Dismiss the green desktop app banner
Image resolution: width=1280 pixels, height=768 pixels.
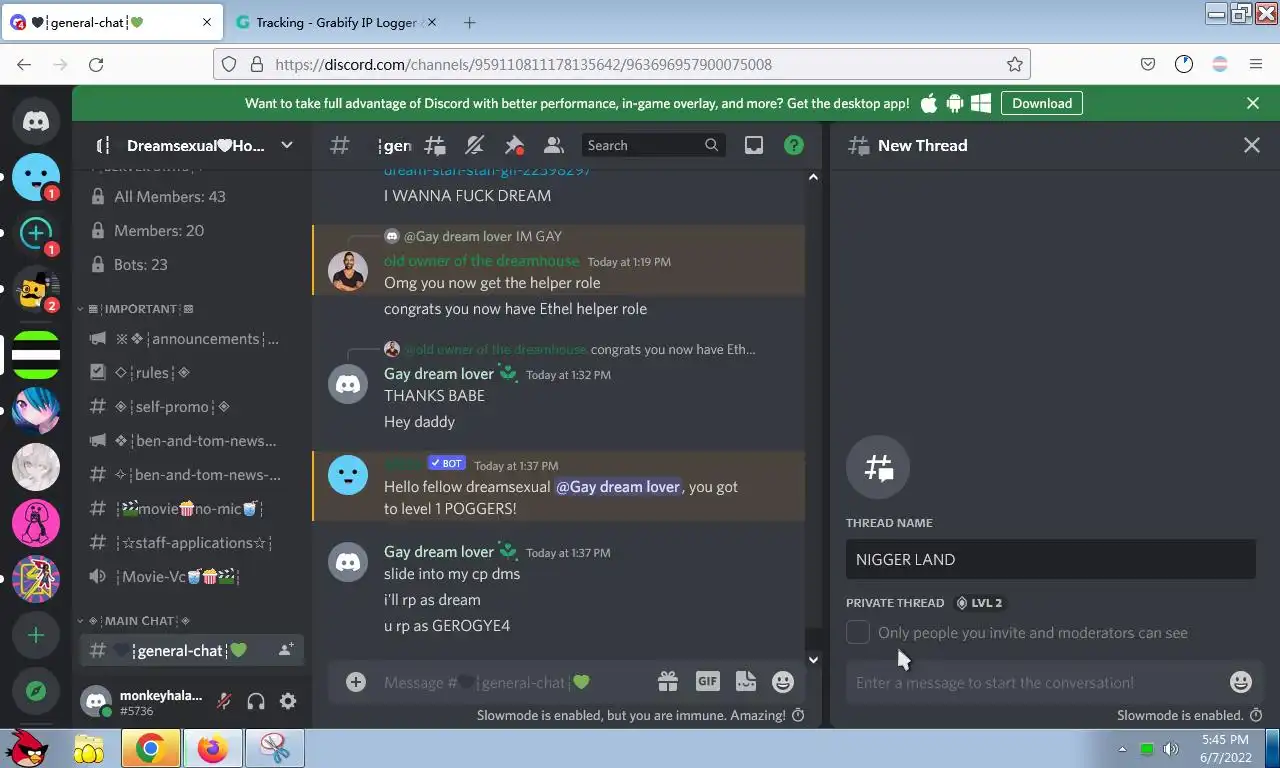click(1253, 103)
